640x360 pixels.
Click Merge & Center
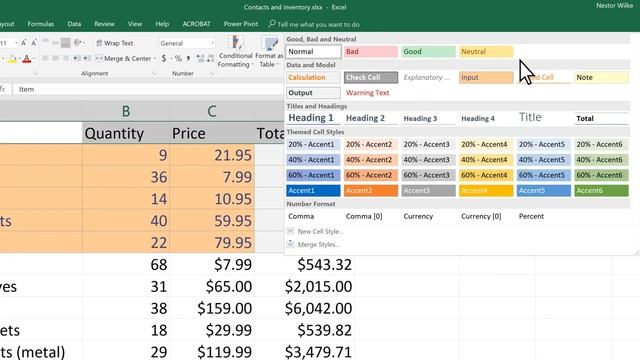123,58
